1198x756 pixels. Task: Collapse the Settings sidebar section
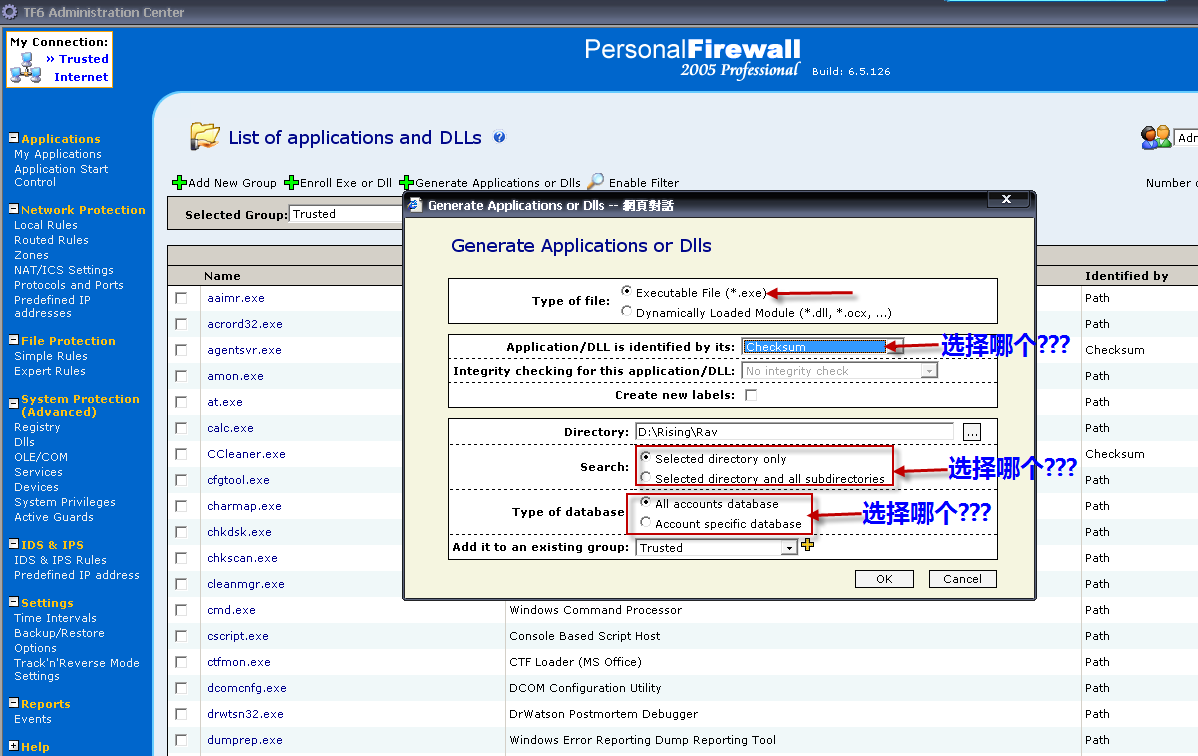tap(13, 602)
